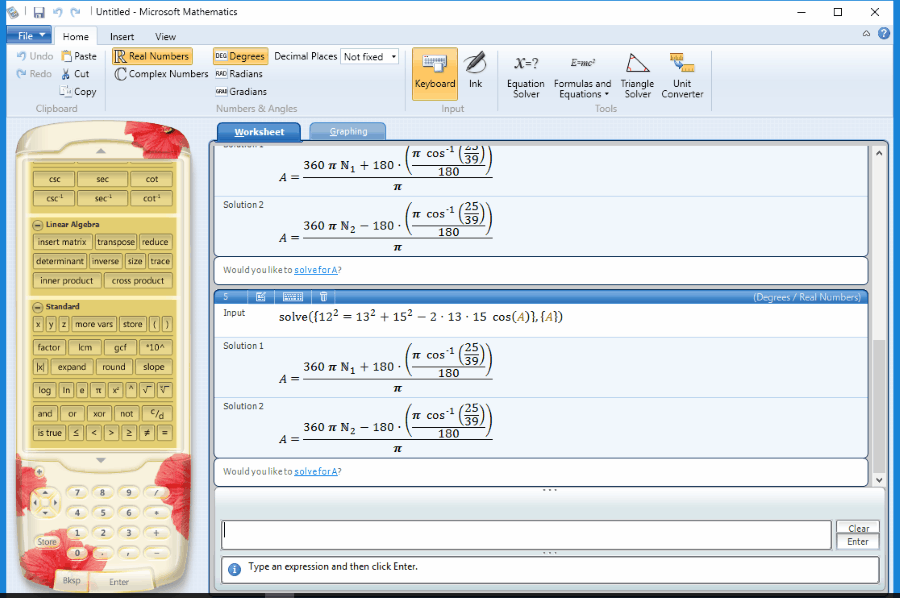Choose Complex Numbers mode
Viewport: 900px width, 598px height.
(x=161, y=74)
